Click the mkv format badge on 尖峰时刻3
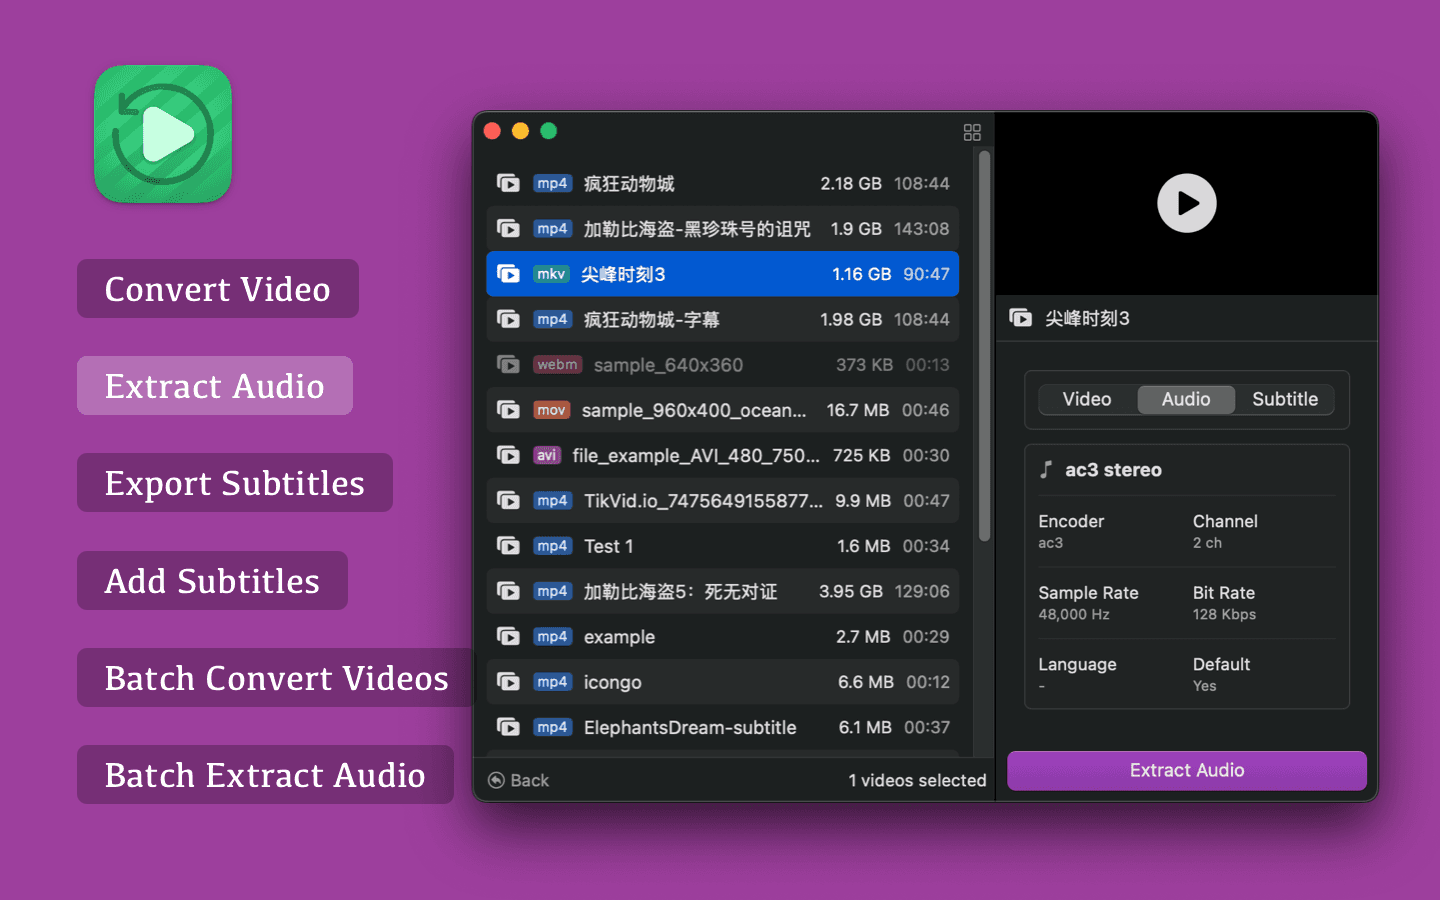The height and width of the screenshot is (900, 1440). point(550,274)
